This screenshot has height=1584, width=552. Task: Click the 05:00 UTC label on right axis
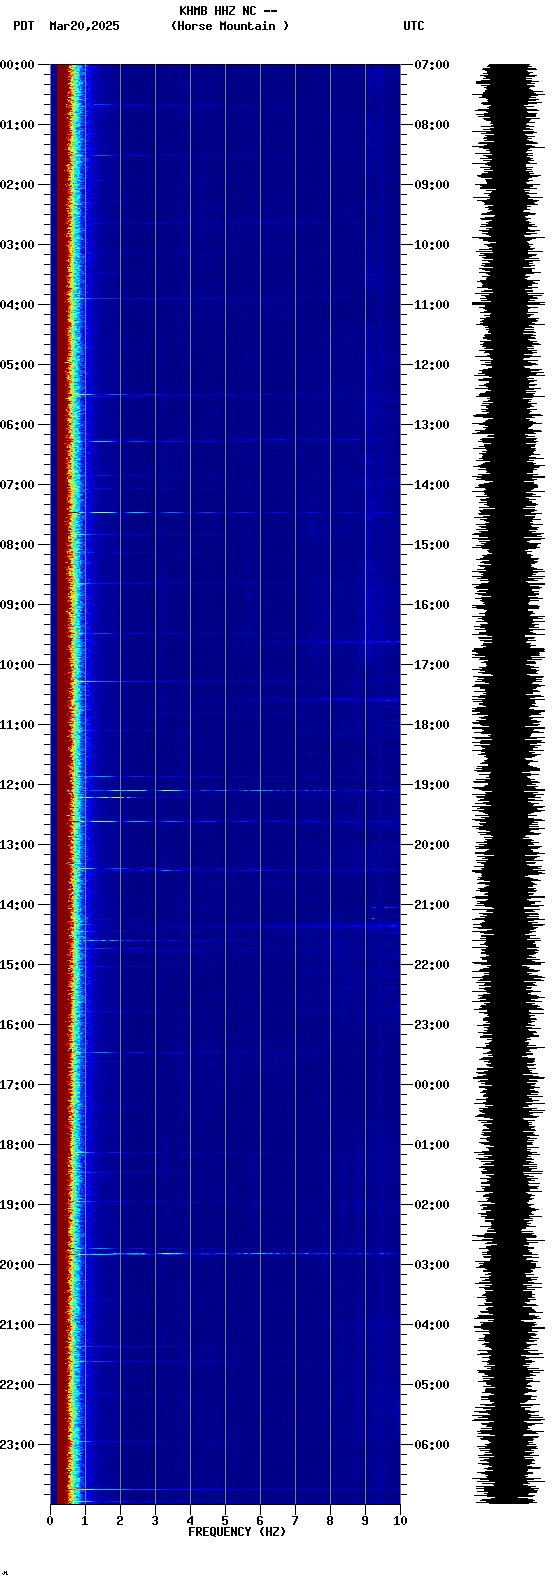[431, 1385]
